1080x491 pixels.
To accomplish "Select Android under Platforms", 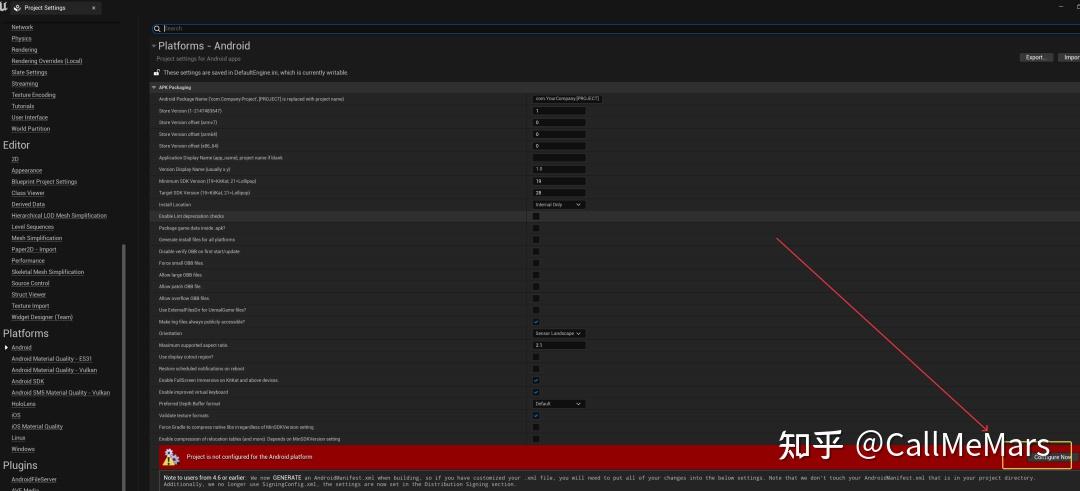I will coord(21,348).
